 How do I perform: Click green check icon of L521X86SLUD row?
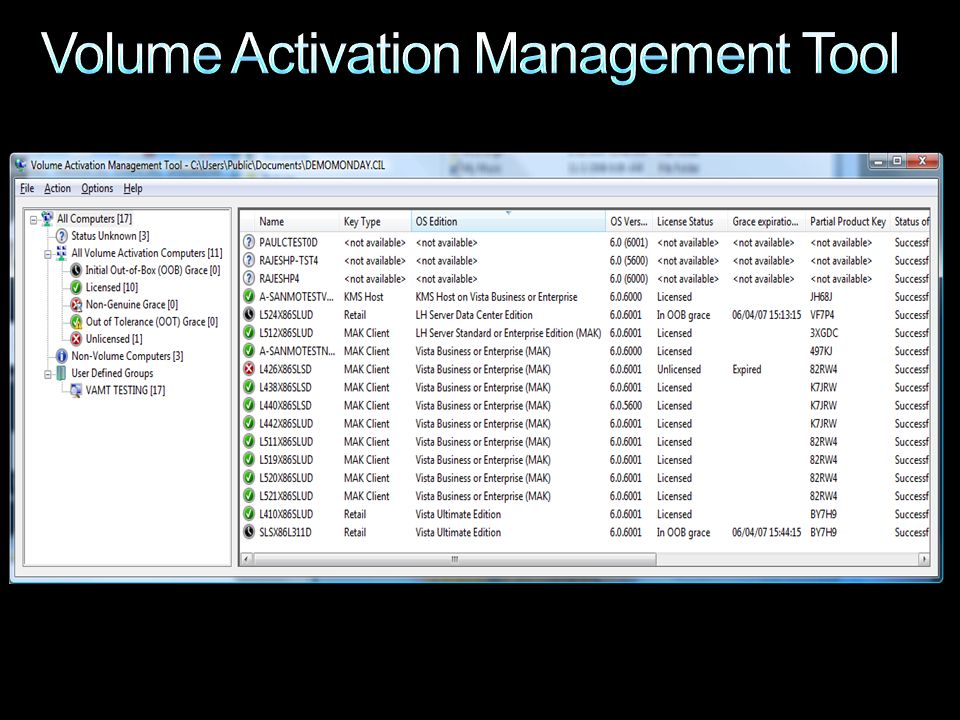pyautogui.click(x=249, y=496)
